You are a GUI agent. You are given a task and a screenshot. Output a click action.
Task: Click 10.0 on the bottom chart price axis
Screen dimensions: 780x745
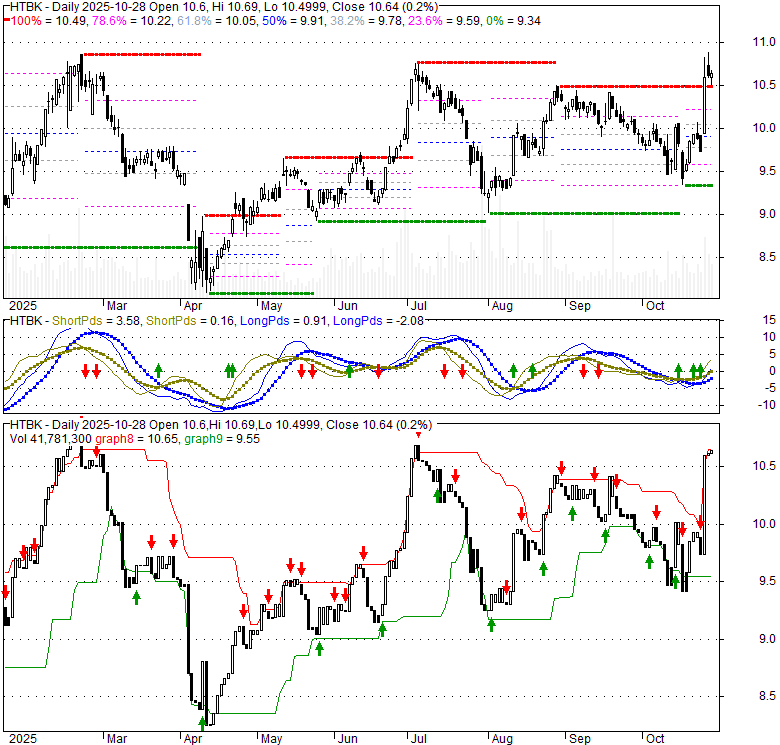767,524
